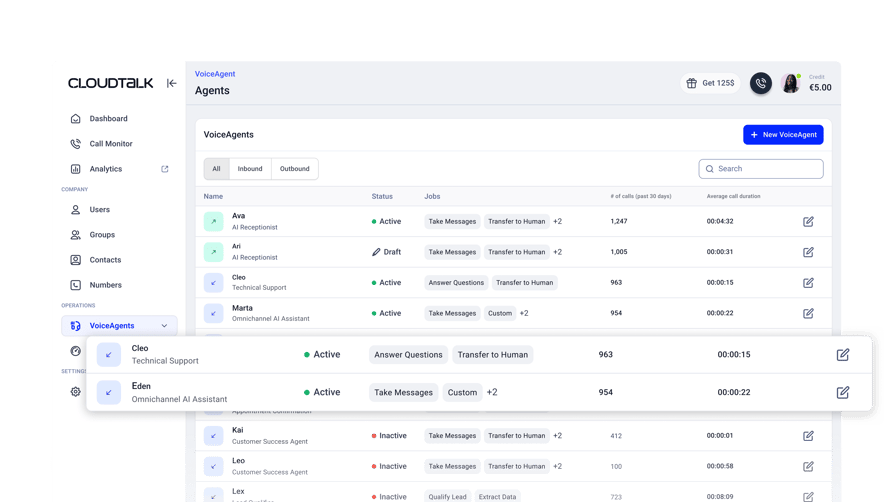894x502 pixels.
Task: Edit Cleo in the highlighted overlay row
Action: (843, 355)
